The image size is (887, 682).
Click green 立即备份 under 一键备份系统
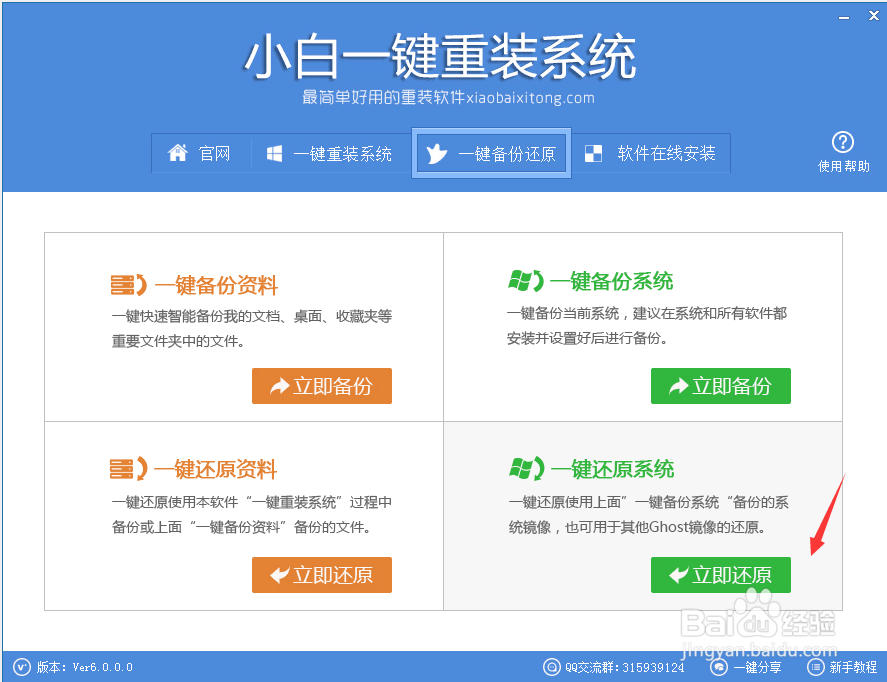[x=721, y=386]
